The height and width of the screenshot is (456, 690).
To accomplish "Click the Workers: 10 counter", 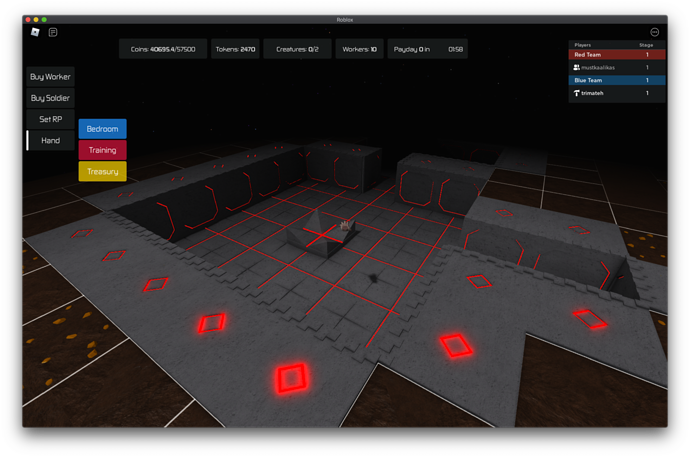I will point(360,49).
